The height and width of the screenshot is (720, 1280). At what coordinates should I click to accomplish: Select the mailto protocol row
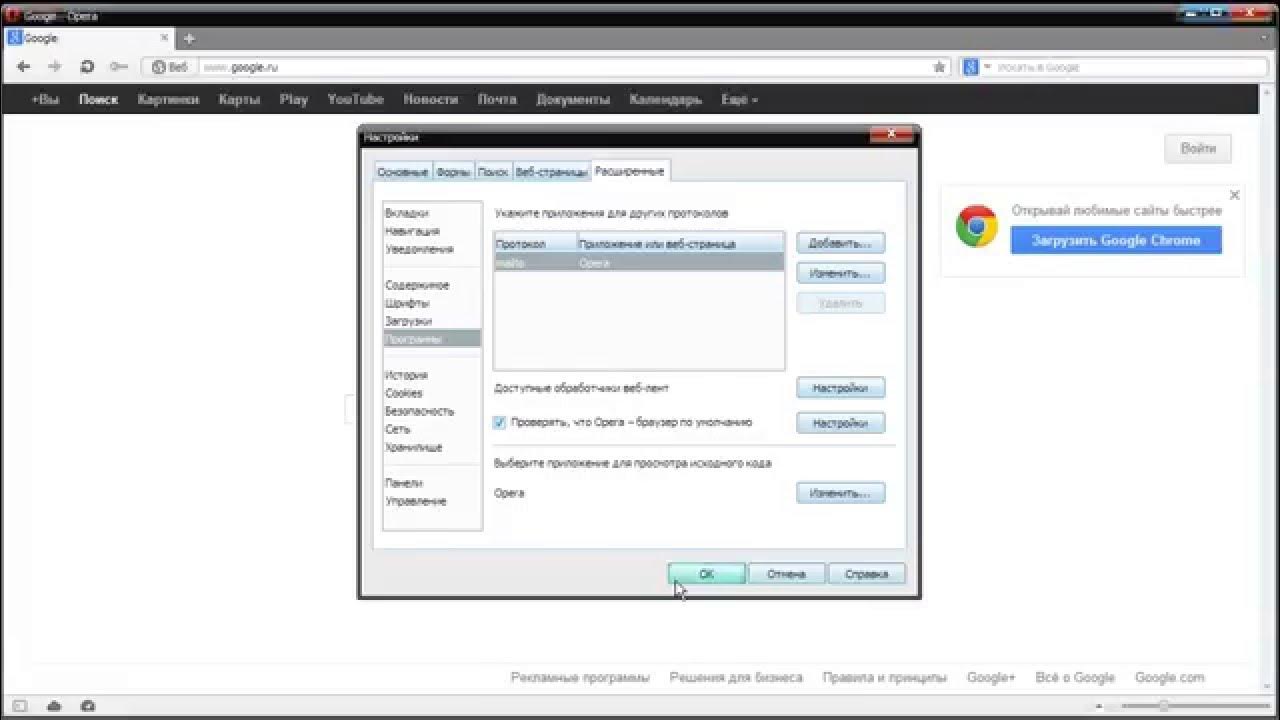639,262
